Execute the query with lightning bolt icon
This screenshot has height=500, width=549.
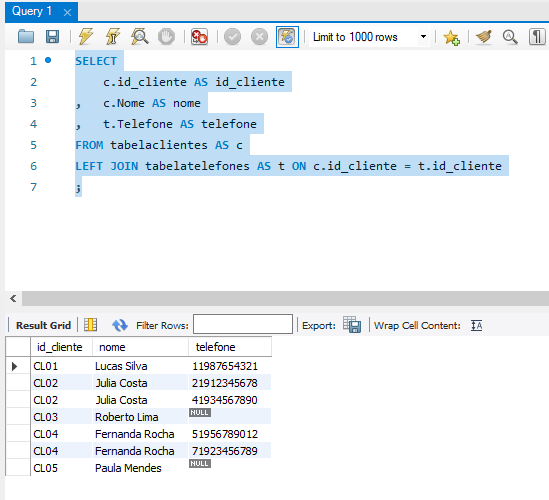click(x=85, y=36)
